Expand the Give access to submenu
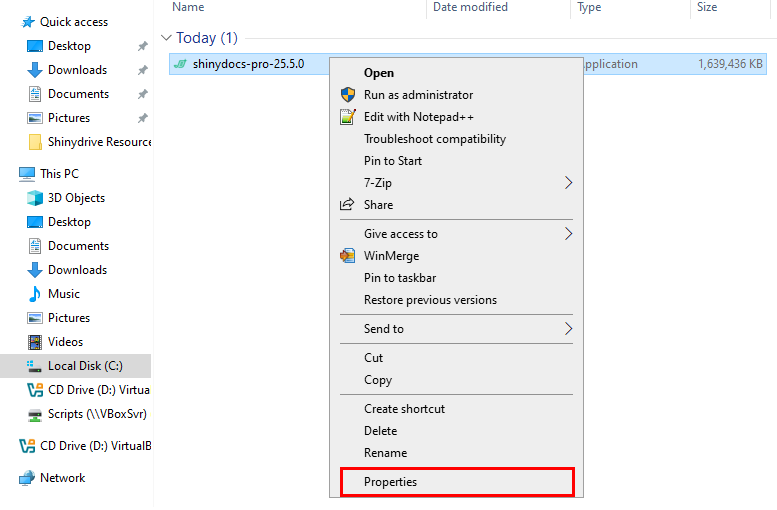The image size is (777, 510). point(568,234)
